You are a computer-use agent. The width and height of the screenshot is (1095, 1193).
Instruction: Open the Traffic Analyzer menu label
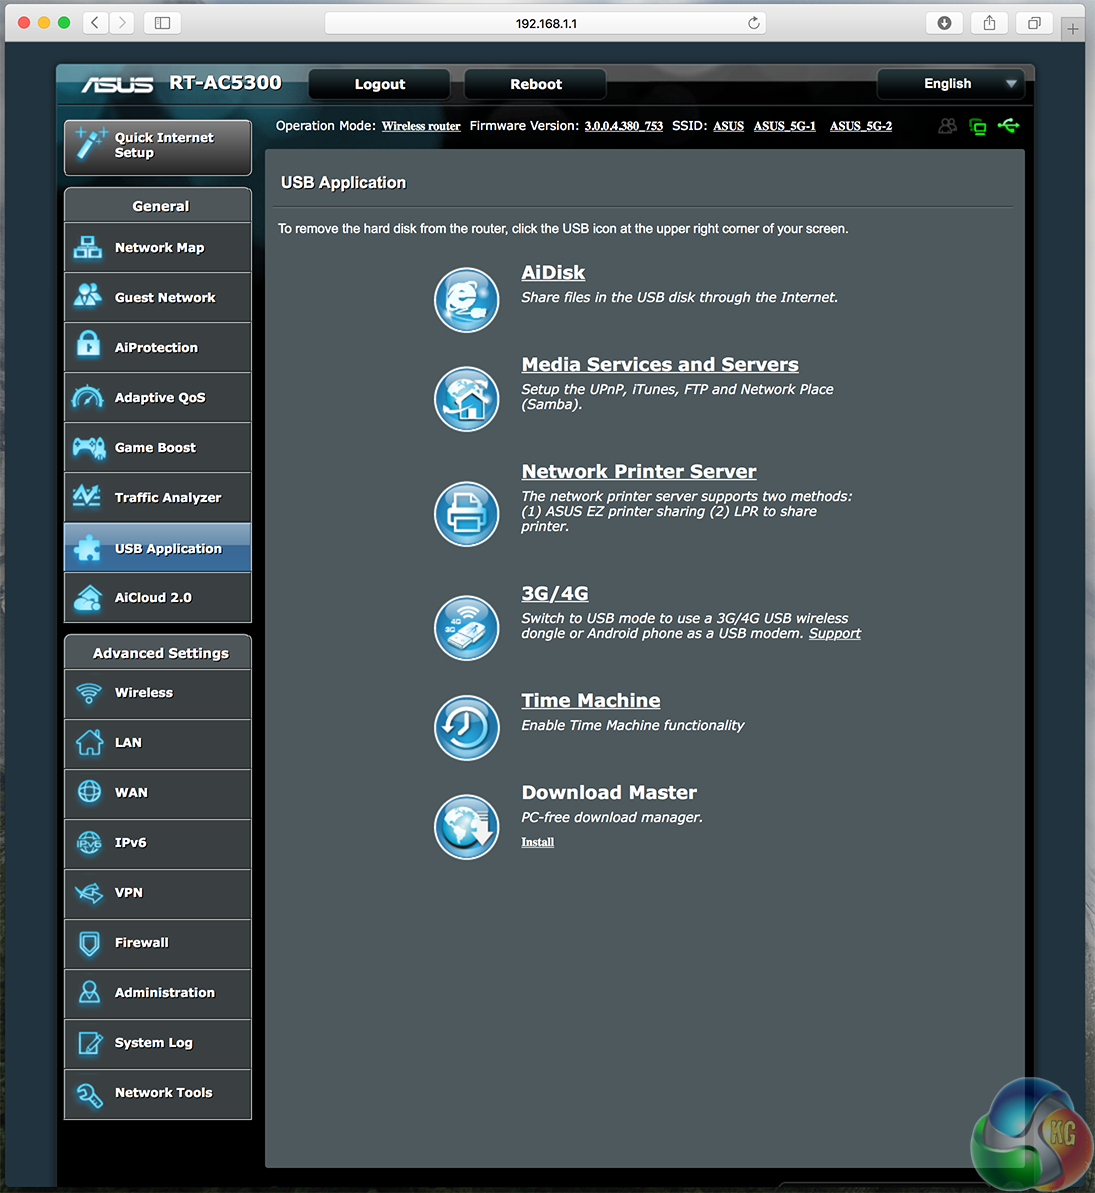[x=168, y=498]
